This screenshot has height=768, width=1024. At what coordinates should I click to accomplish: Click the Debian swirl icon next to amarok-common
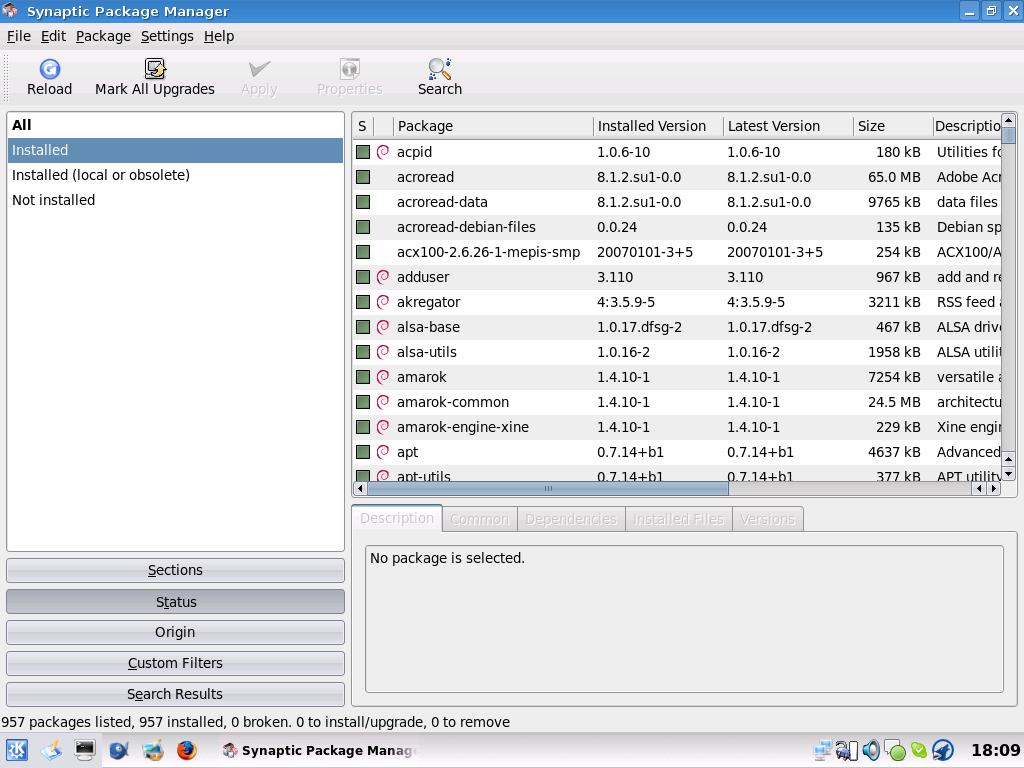[x=383, y=402]
